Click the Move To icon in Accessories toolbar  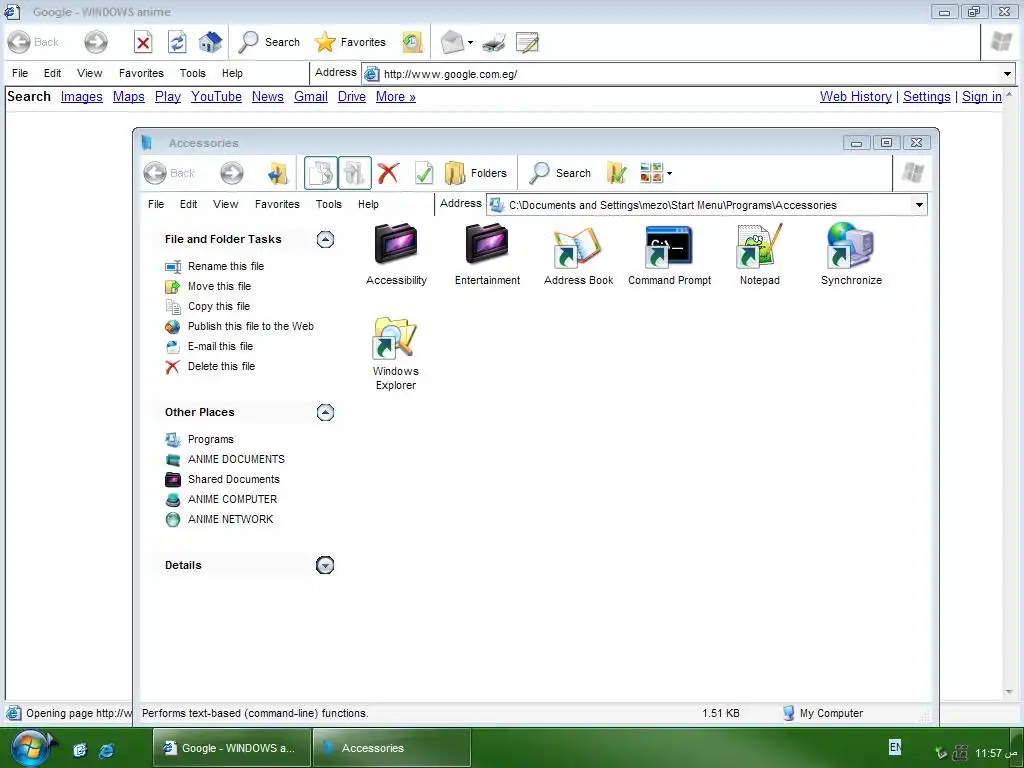pos(321,173)
